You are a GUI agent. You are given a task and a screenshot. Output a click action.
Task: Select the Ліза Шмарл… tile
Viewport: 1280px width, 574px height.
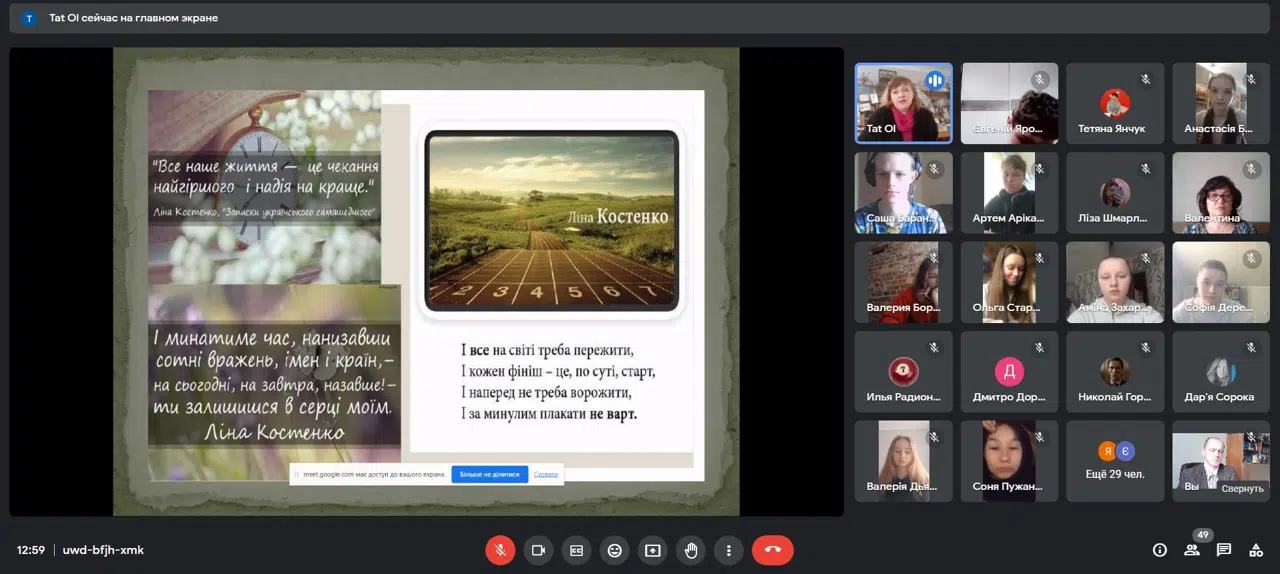pyautogui.click(x=1115, y=193)
